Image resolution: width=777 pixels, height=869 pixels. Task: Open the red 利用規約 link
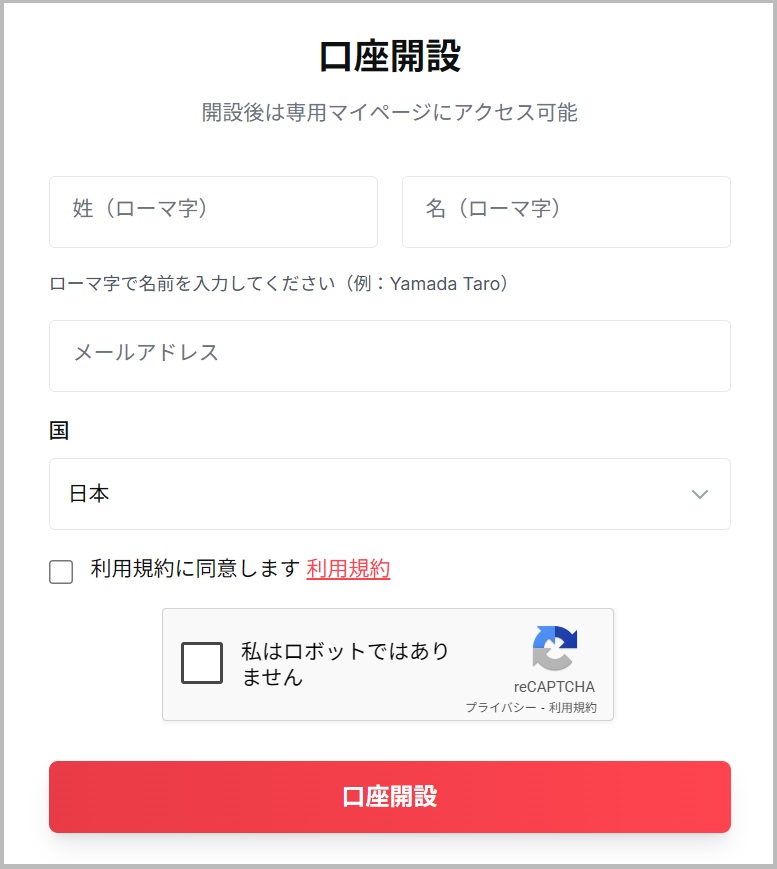tap(348, 569)
